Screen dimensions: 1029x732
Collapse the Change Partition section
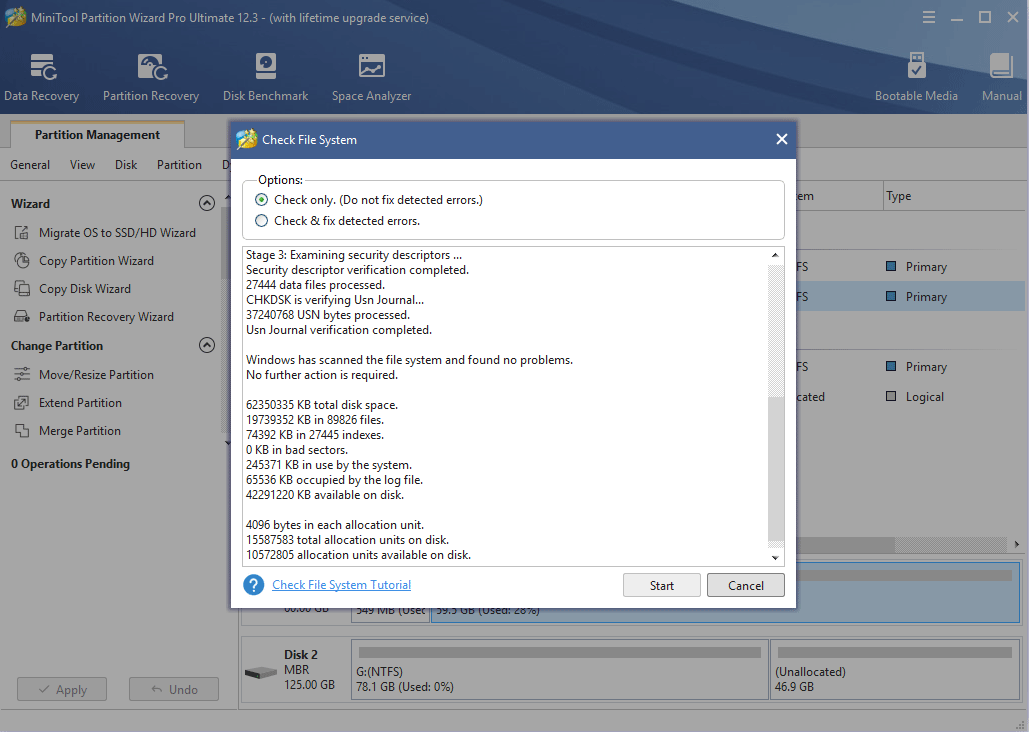click(x=207, y=345)
